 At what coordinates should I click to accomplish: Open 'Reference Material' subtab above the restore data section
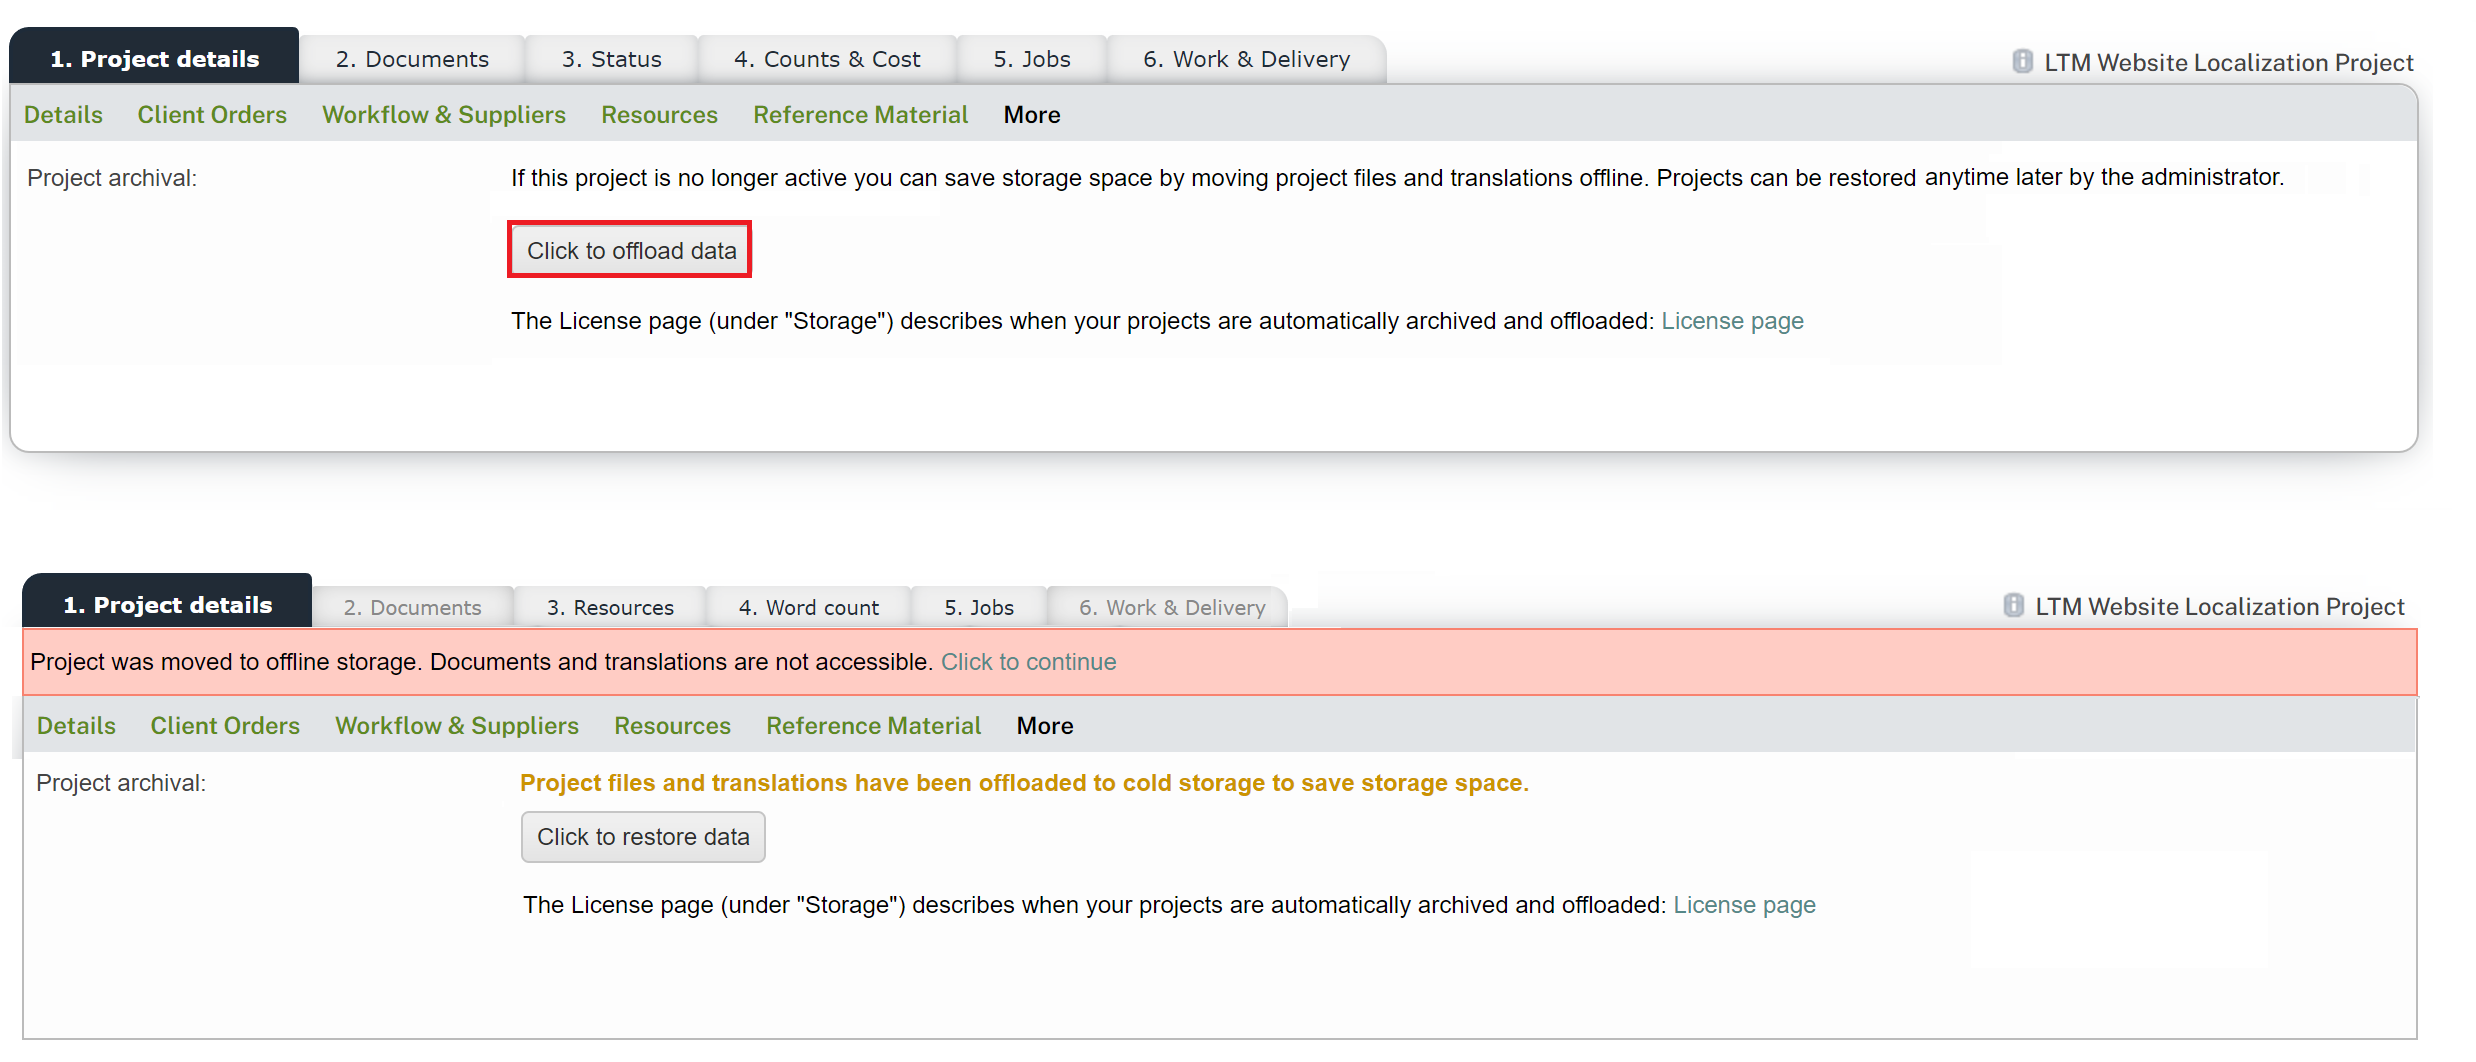tap(873, 726)
